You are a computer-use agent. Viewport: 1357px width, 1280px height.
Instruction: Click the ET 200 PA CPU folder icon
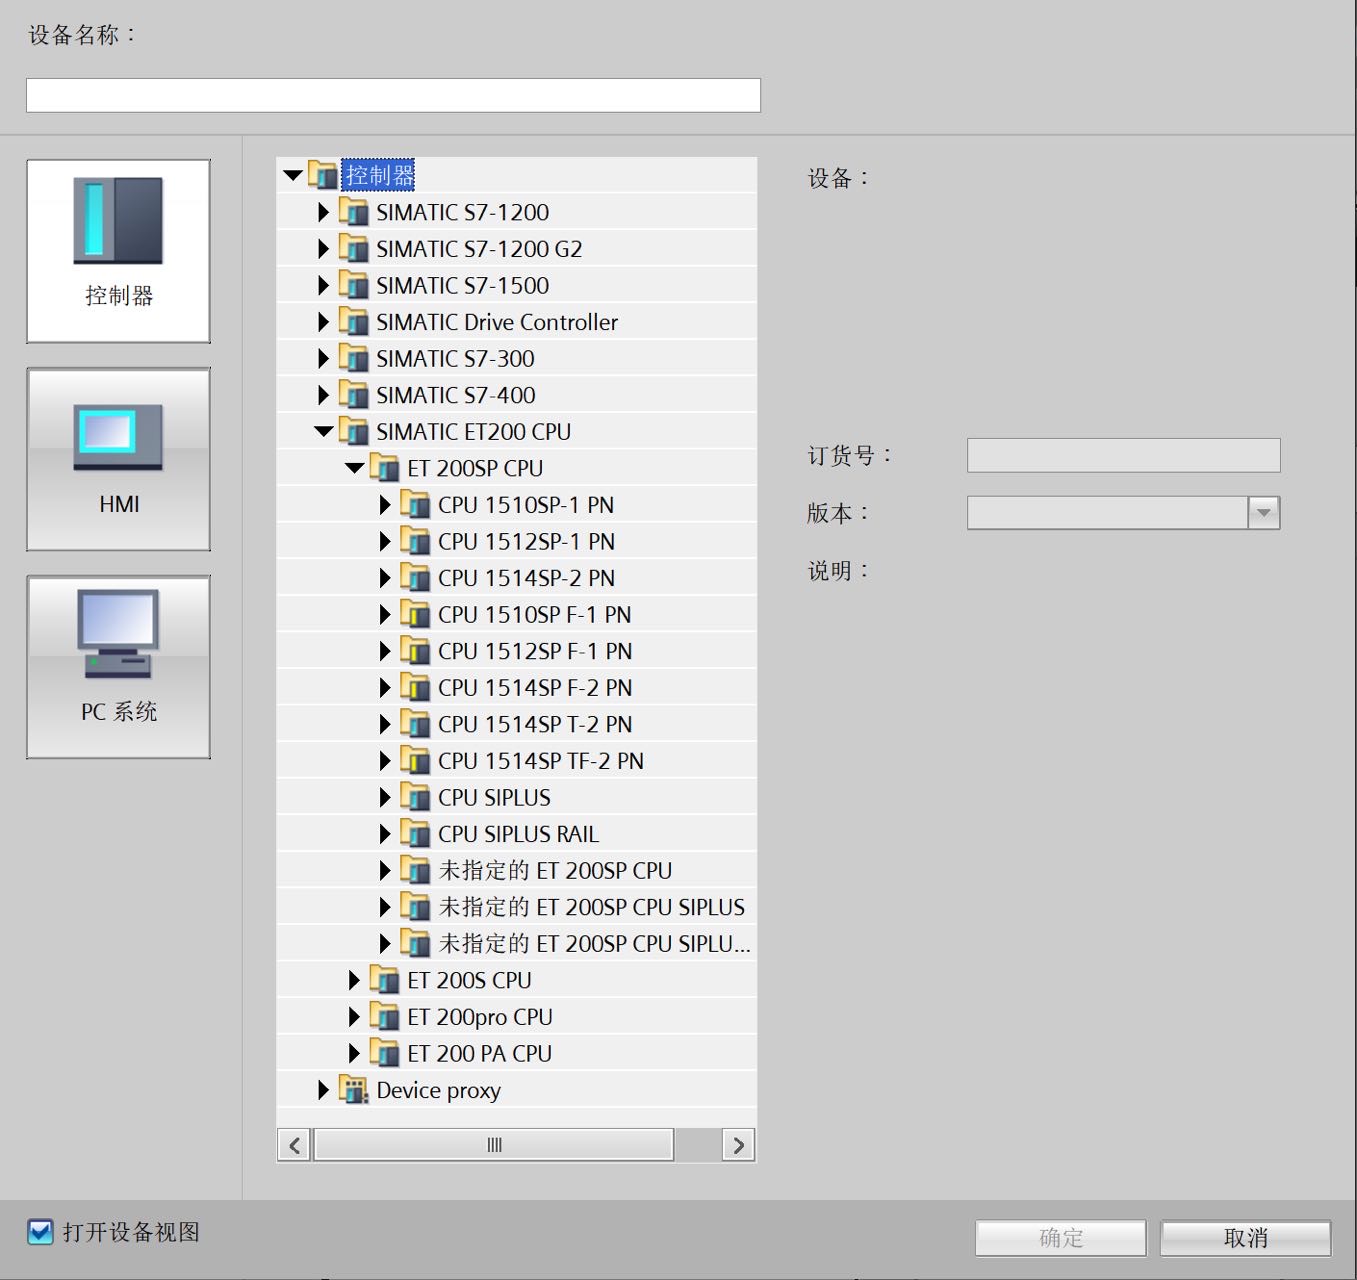[384, 1053]
